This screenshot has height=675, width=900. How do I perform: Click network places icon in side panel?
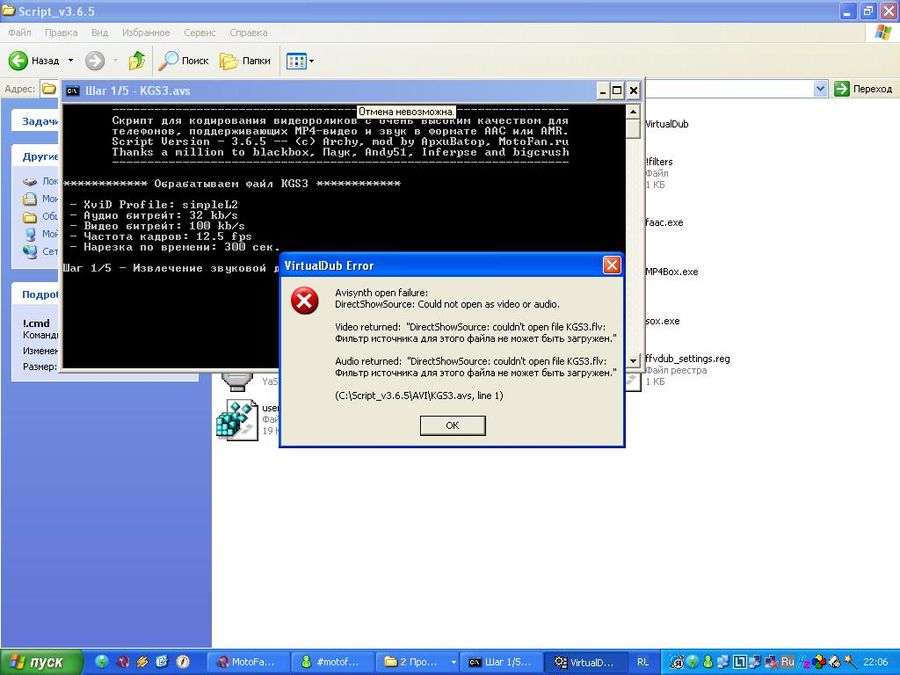[x=30, y=251]
